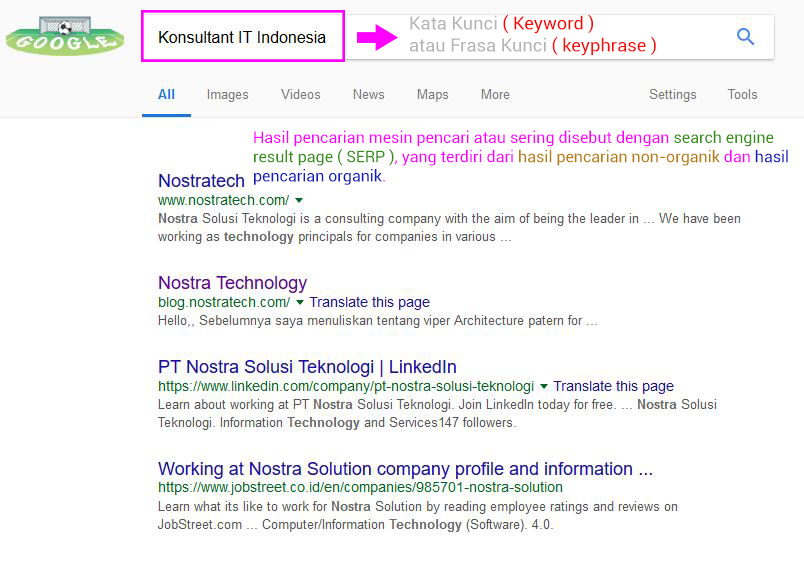Click Translate this page for the LinkedIn result
The width and height of the screenshot is (804, 563).
pyautogui.click(x=613, y=386)
